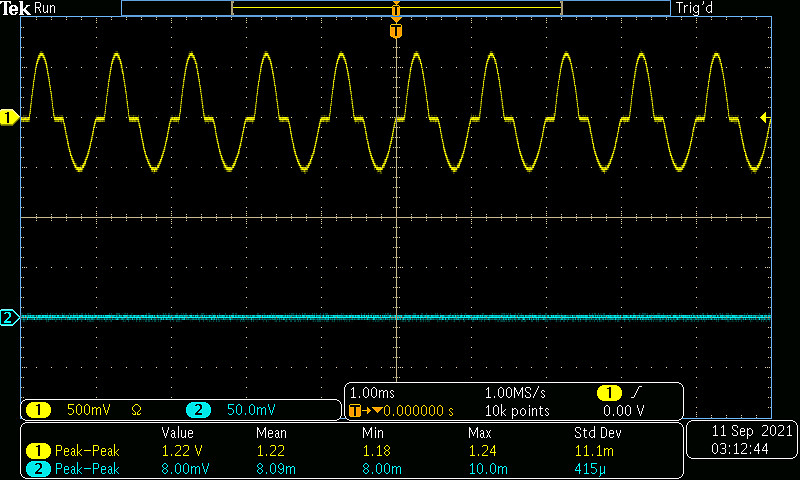Image resolution: width=800 pixels, height=480 pixels.
Task: Click the 11 Sep 2021 date display
Action: tap(752, 432)
